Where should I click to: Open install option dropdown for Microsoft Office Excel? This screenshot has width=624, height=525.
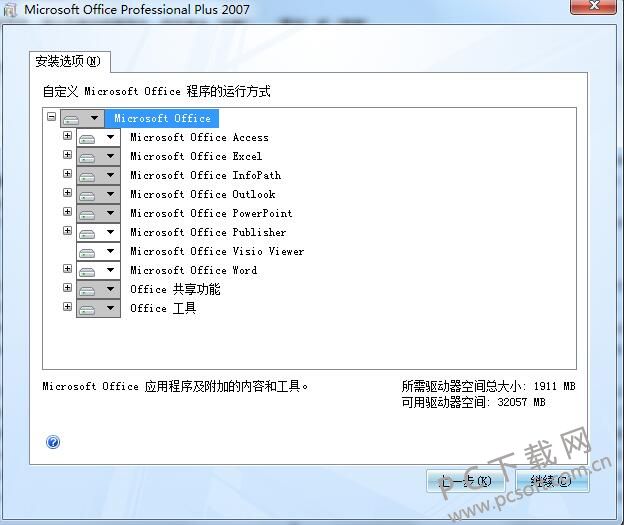coord(98,156)
